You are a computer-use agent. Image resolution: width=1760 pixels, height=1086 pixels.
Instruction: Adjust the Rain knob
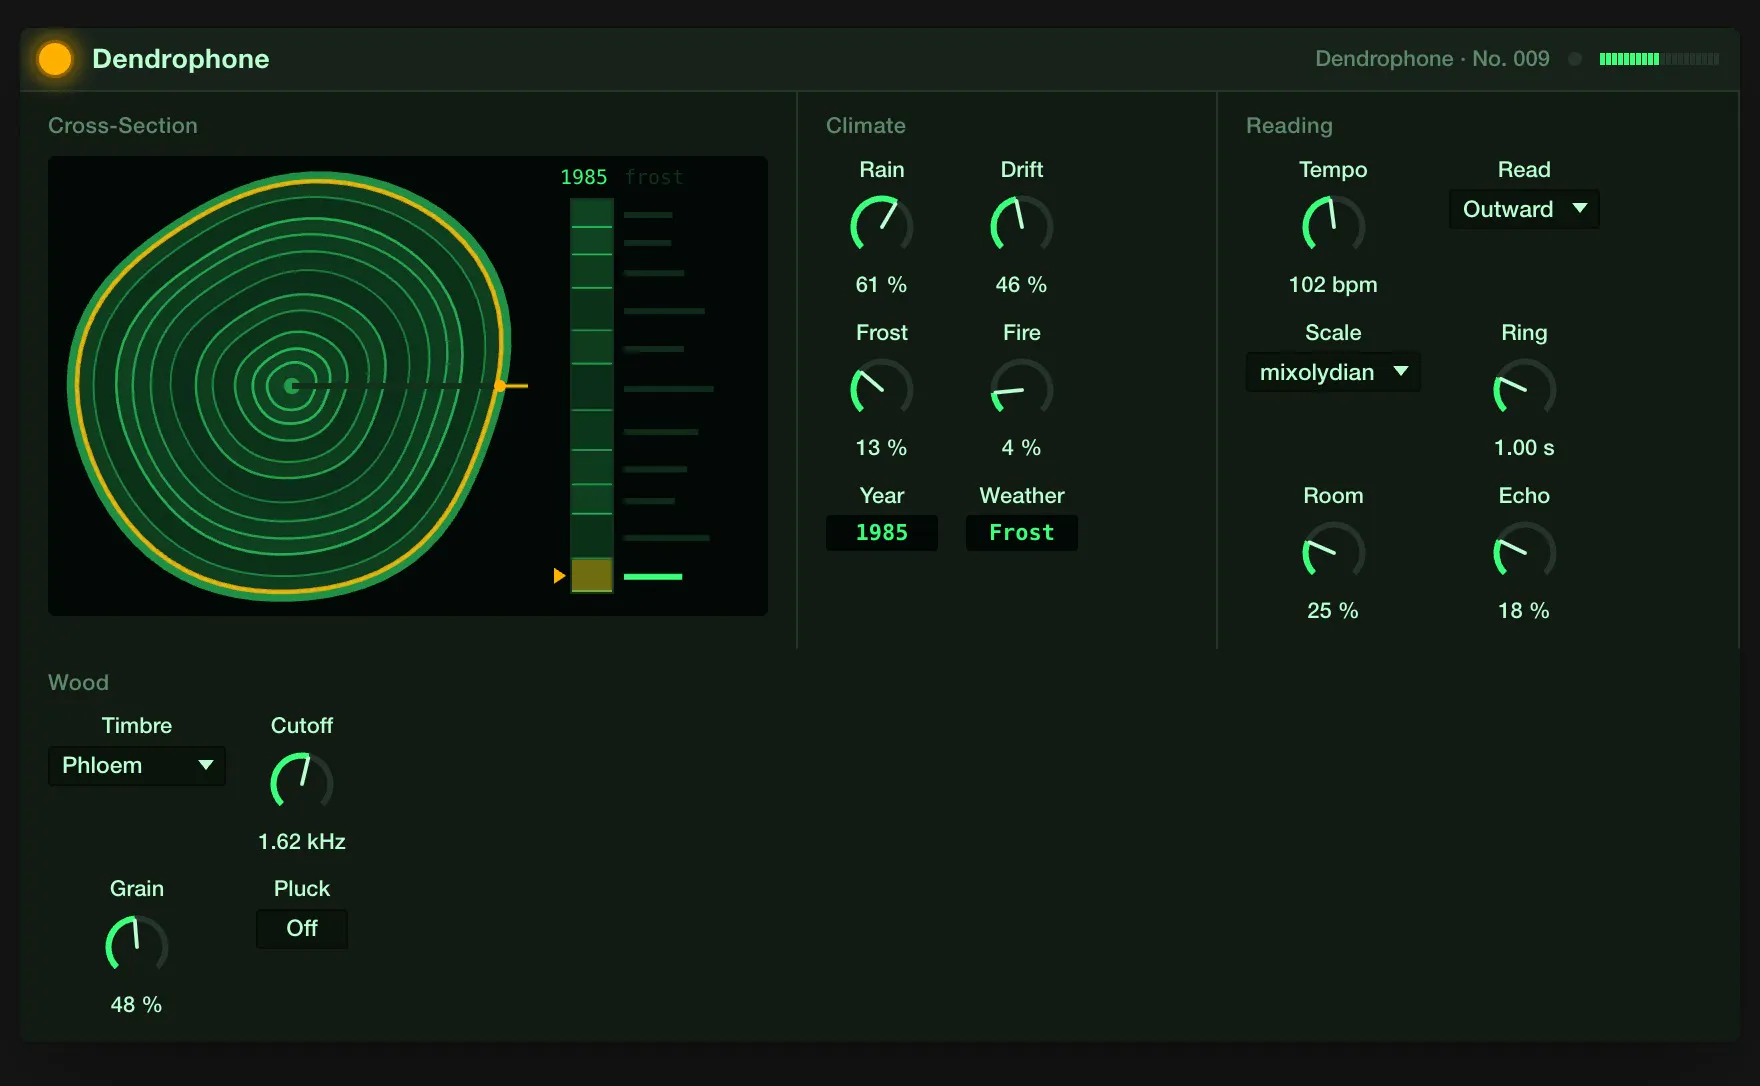coord(881,225)
